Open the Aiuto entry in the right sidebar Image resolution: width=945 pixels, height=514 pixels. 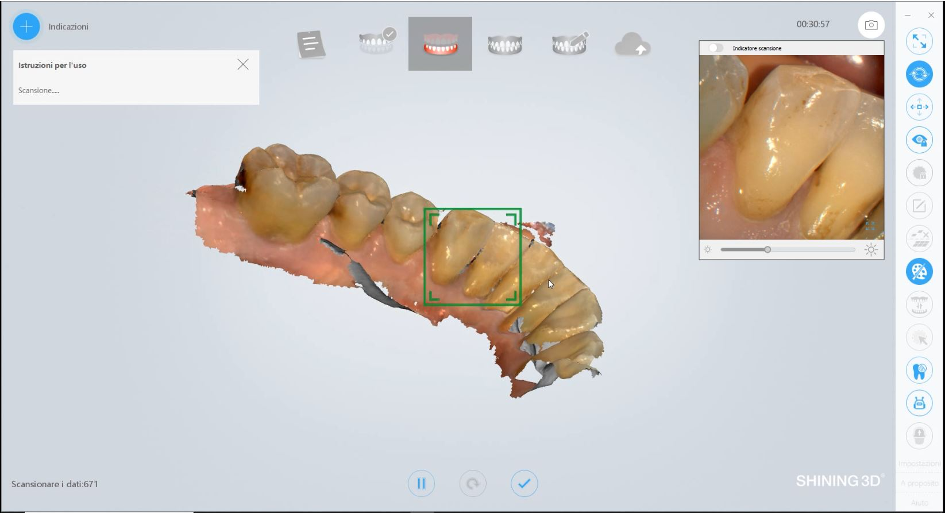click(x=919, y=503)
